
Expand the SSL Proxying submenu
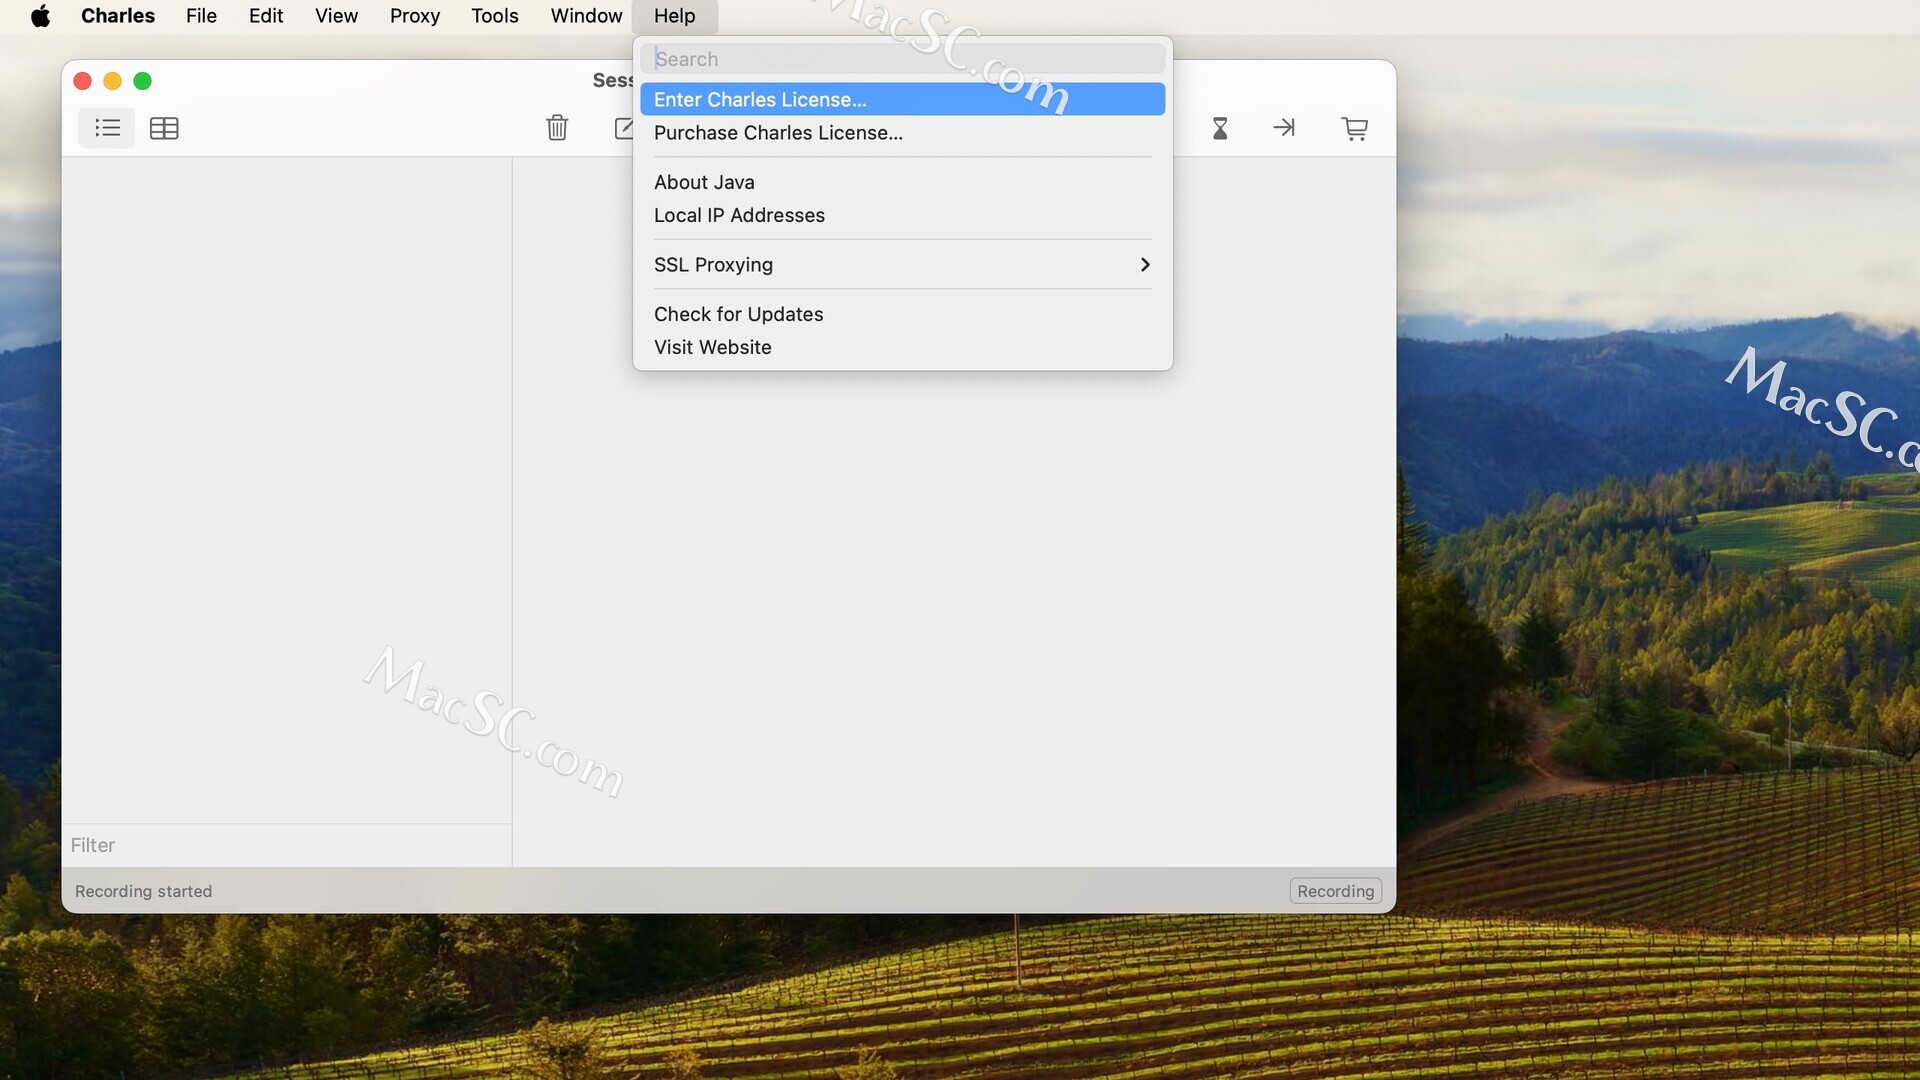pyautogui.click(x=902, y=265)
